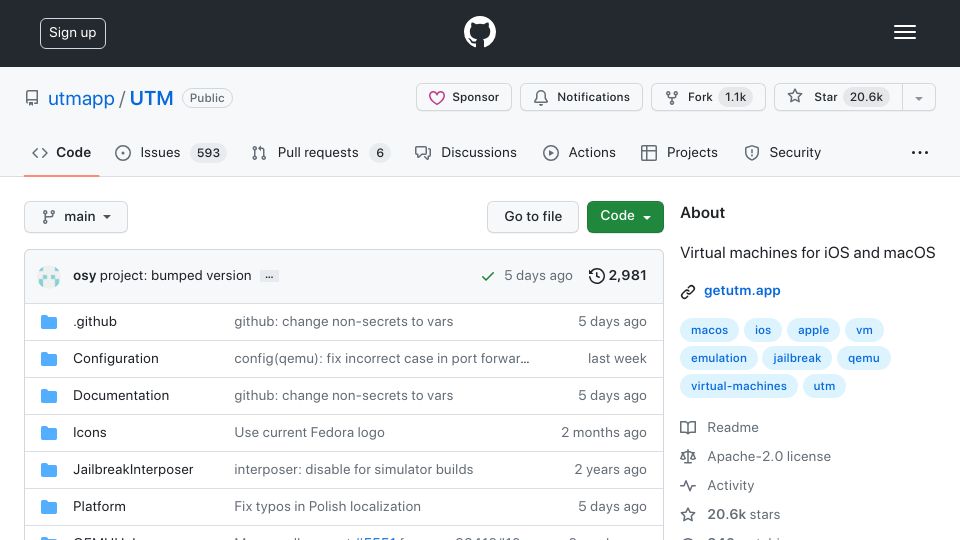Open the Configuration folder
Viewport: 960px width, 540px height.
[116, 358]
